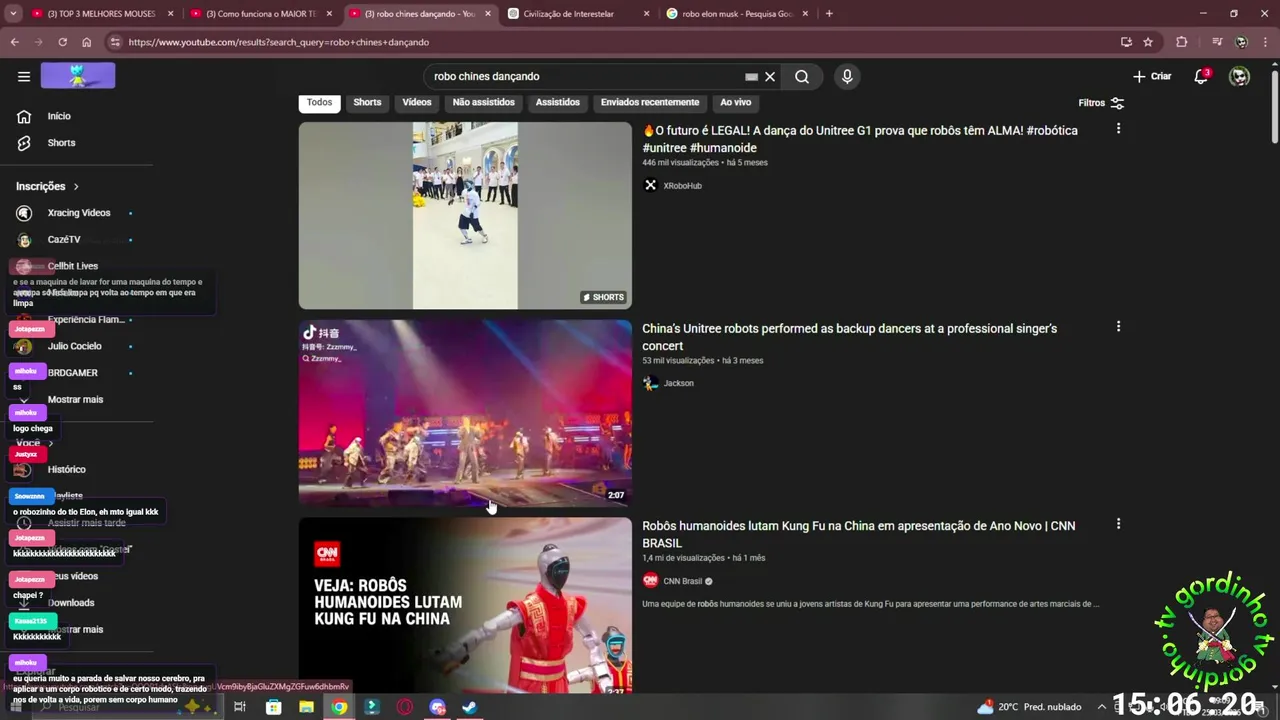Switch to 'Civilização de Interestelar' tab
The image size is (1280, 720).
click(578, 14)
